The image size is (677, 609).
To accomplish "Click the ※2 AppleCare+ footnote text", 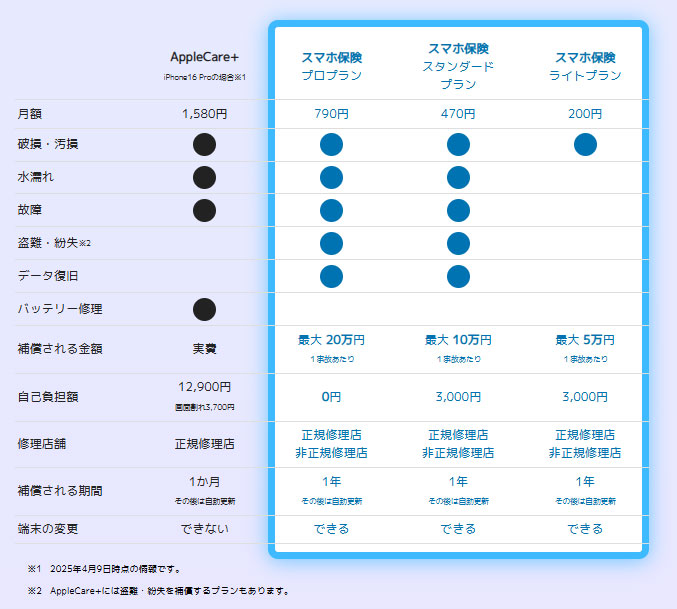I will pos(159,590).
